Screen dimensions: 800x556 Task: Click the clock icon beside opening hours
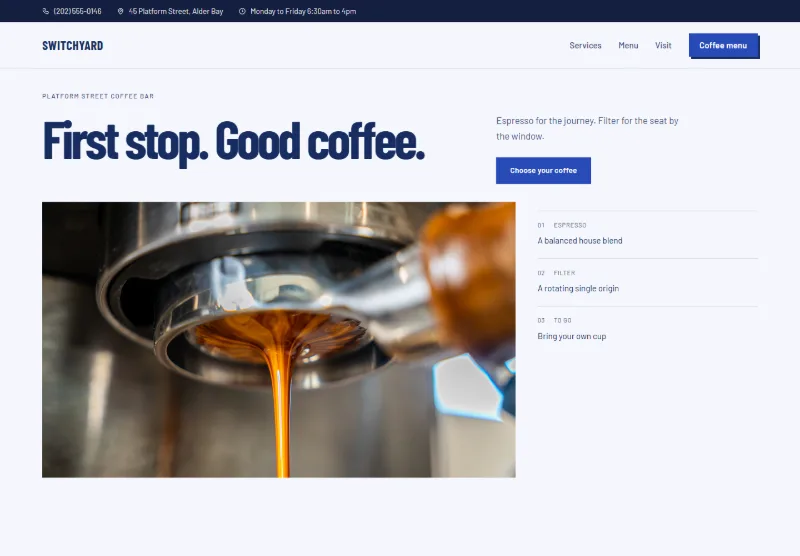(x=242, y=11)
